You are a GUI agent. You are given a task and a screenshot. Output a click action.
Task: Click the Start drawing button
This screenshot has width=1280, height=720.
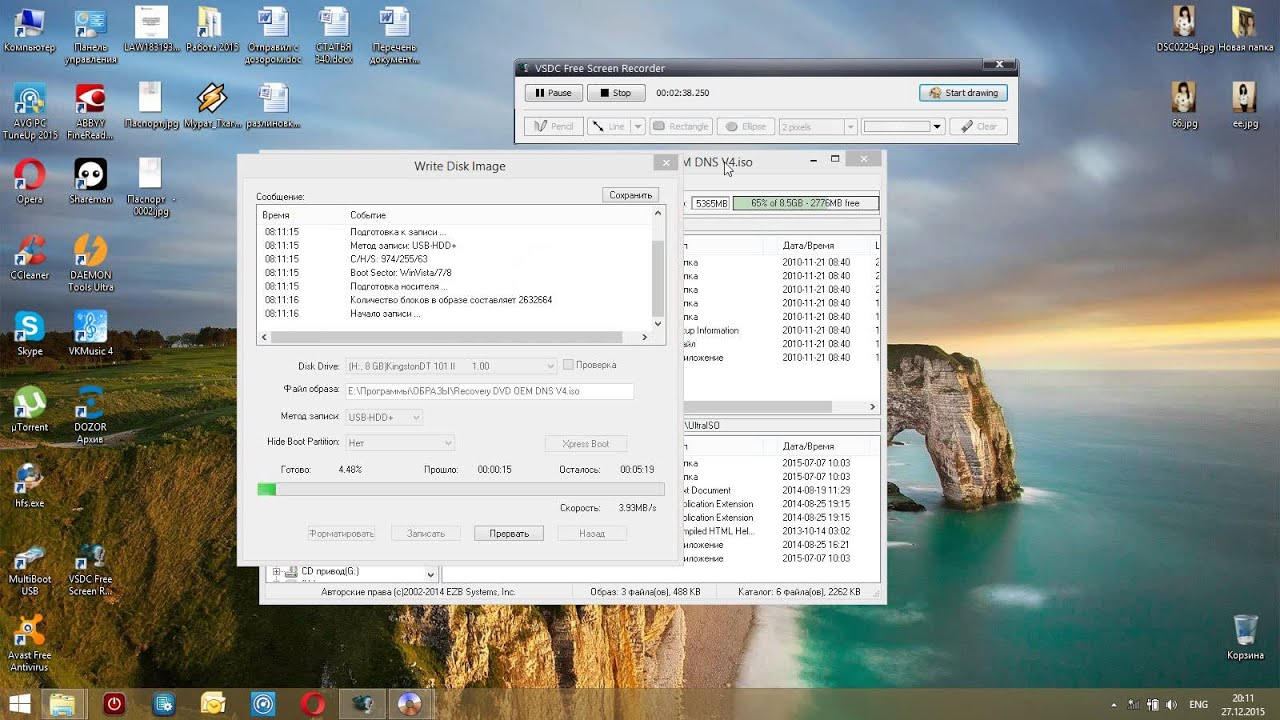(x=963, y=93)
